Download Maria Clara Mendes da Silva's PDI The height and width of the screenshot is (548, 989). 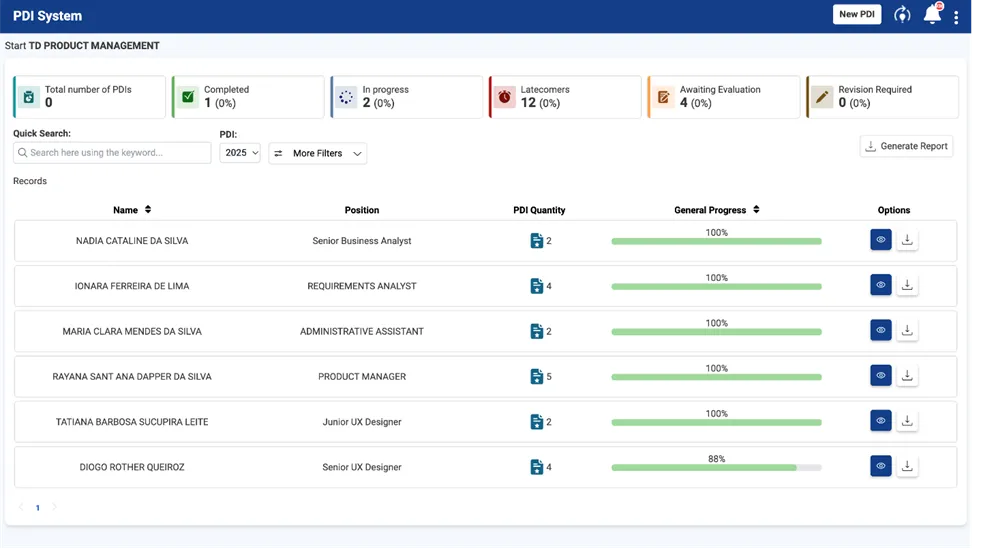coord(907,330)
